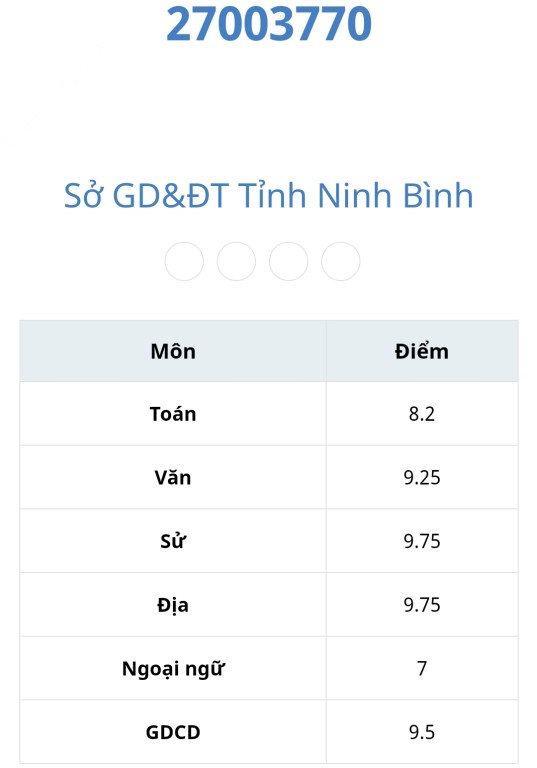Click the first empty circle share icon

pyautogui.click(x=184, y=261)
